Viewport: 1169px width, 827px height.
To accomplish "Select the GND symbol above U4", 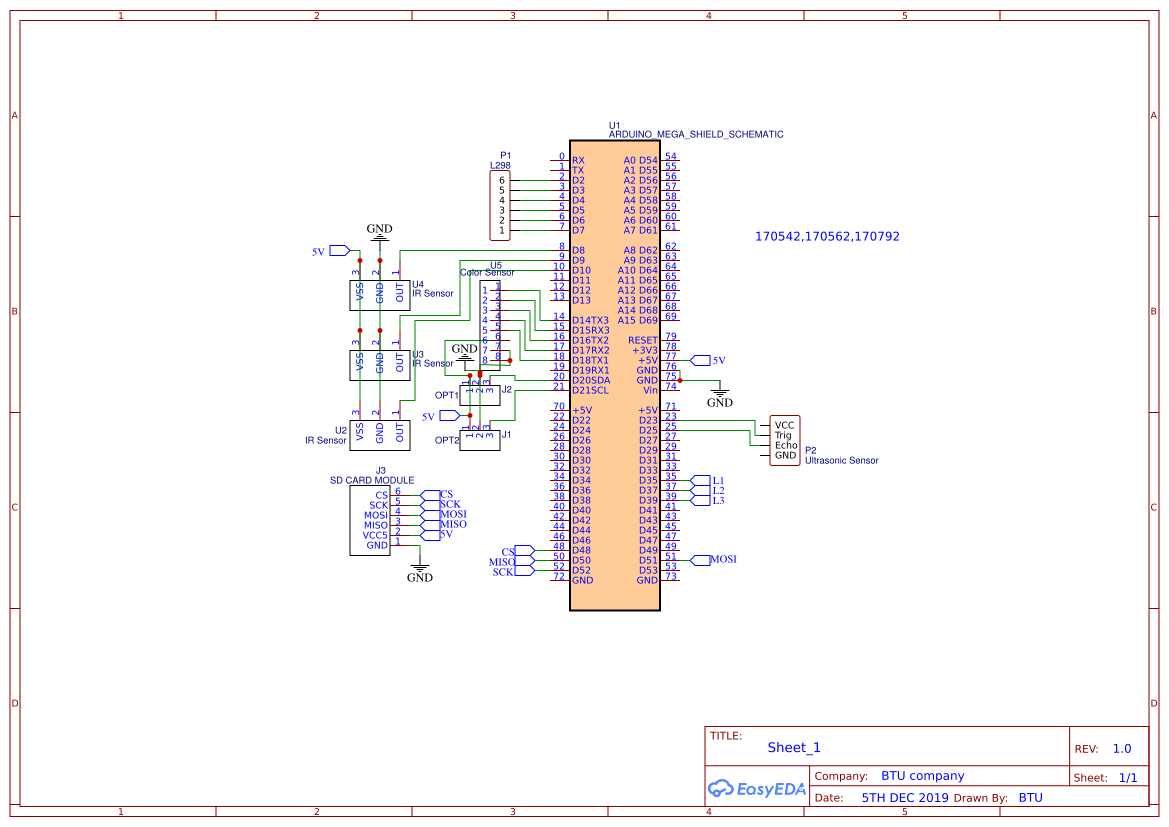I will click(x=378, y=232).
